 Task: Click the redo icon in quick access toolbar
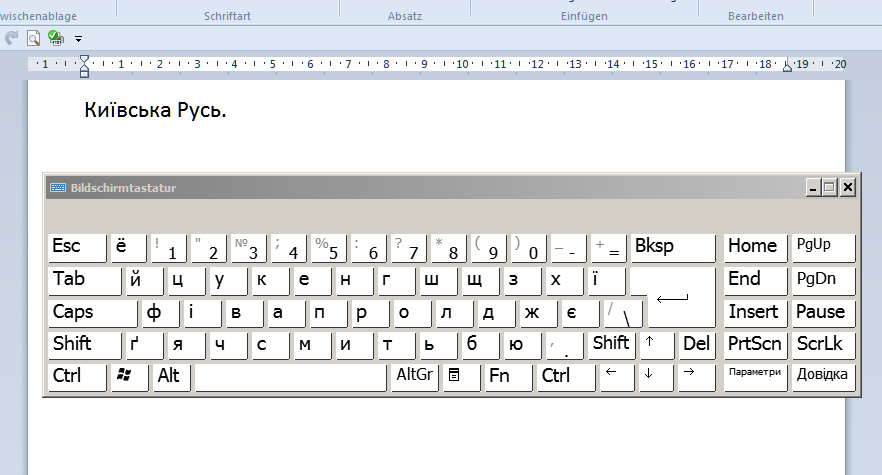11,38
